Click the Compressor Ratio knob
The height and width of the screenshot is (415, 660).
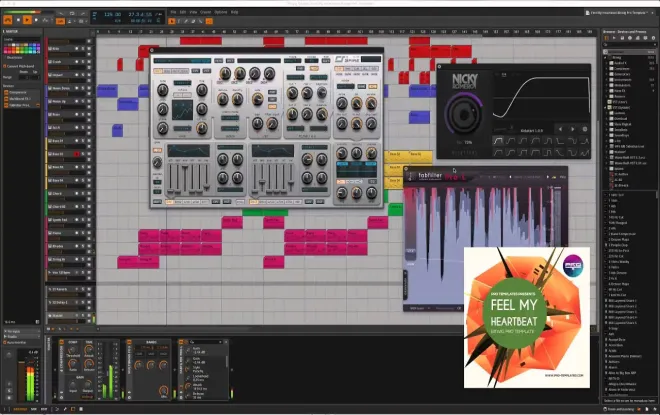72,364
